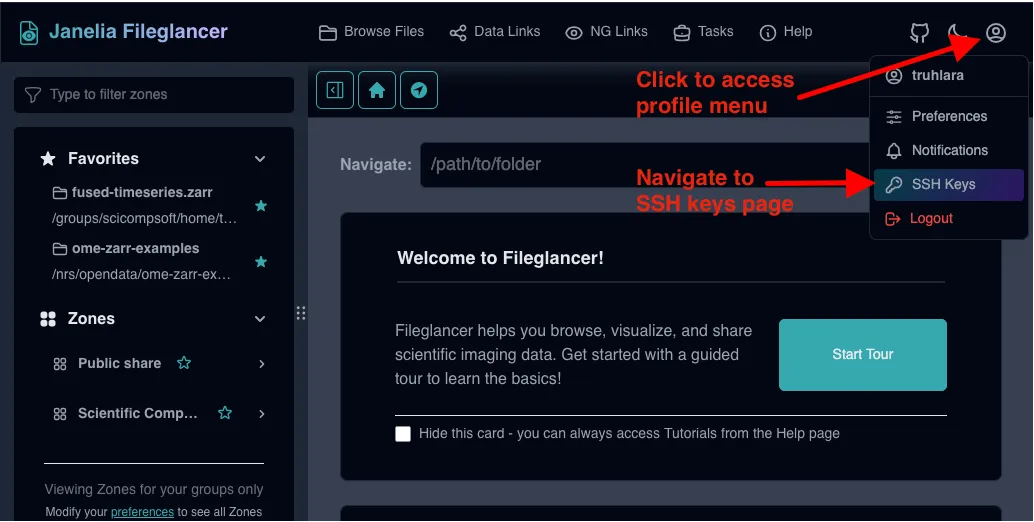Click the Janelia Fileglancer title
The width and height of the screenshot is (1034, 522).
138,32
